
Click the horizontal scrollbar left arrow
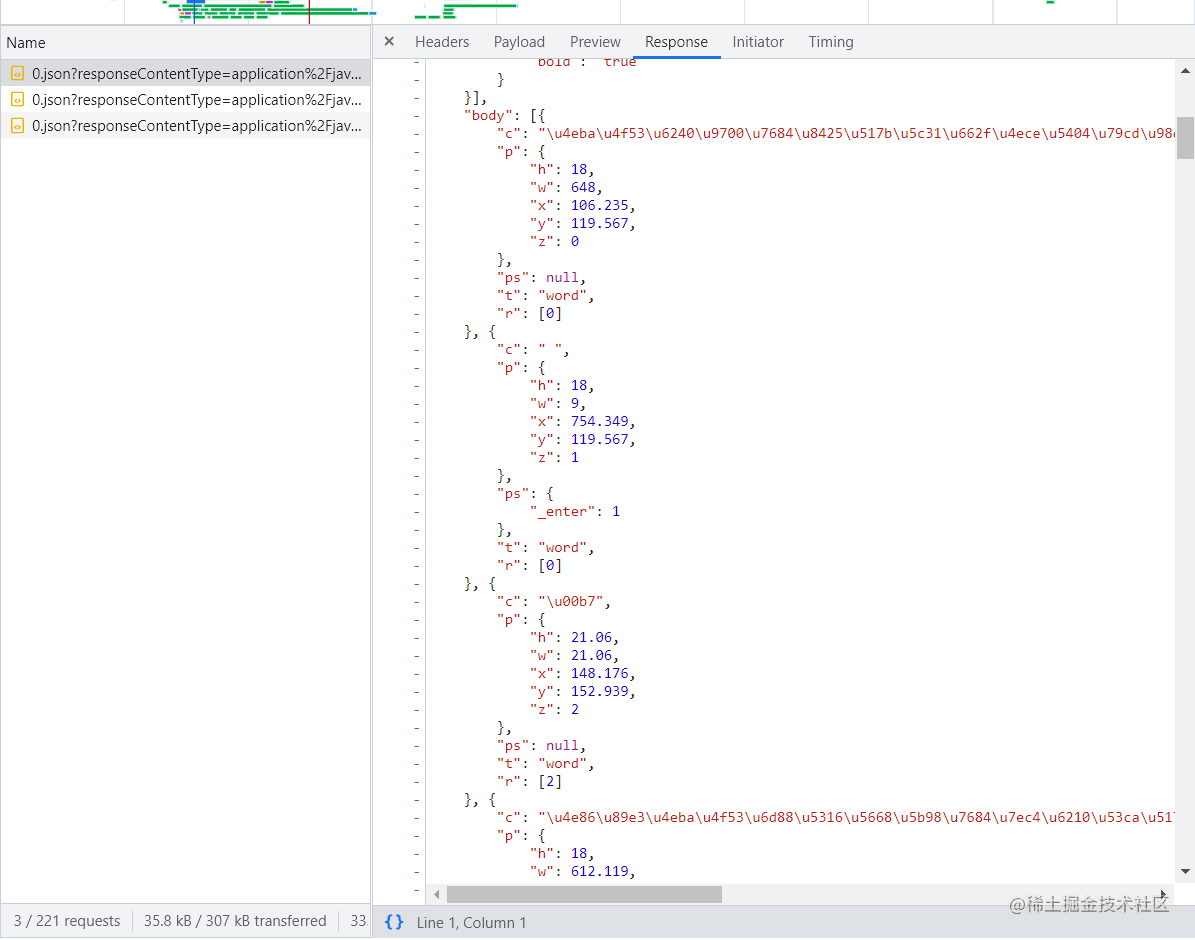437,894
